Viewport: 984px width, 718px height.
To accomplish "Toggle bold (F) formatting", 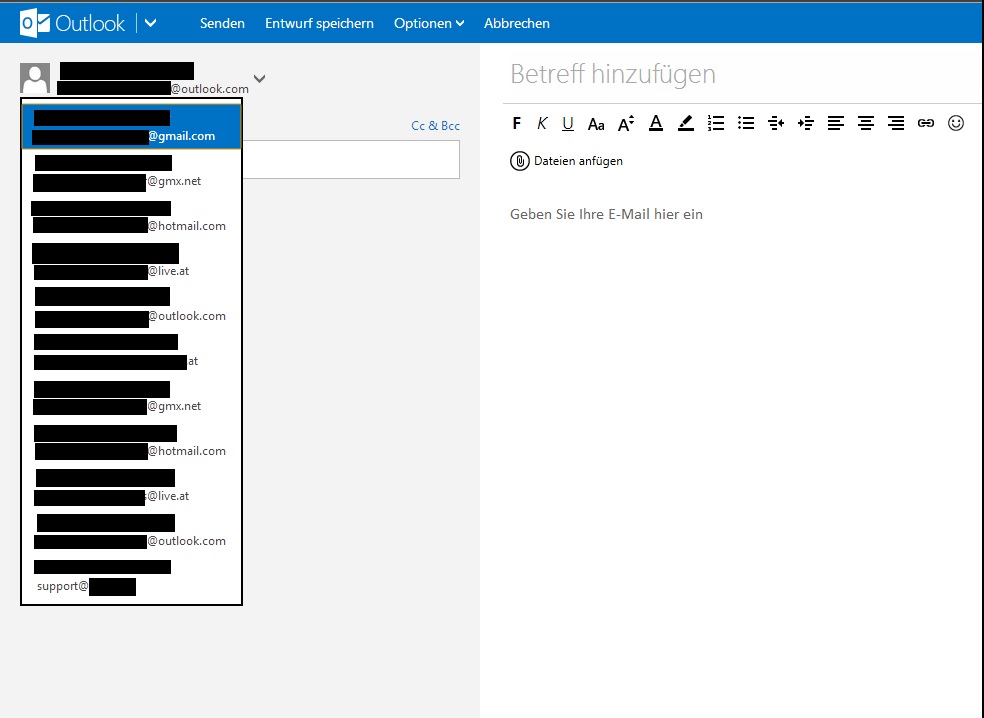I will (516, 123).
